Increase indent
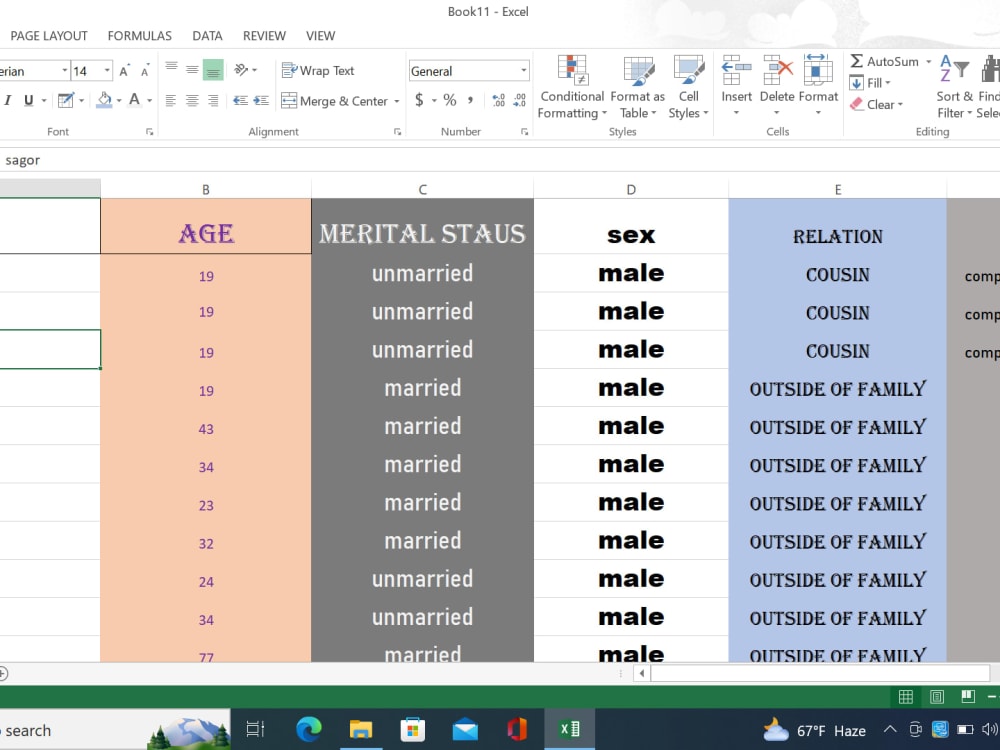 [261, 100]
